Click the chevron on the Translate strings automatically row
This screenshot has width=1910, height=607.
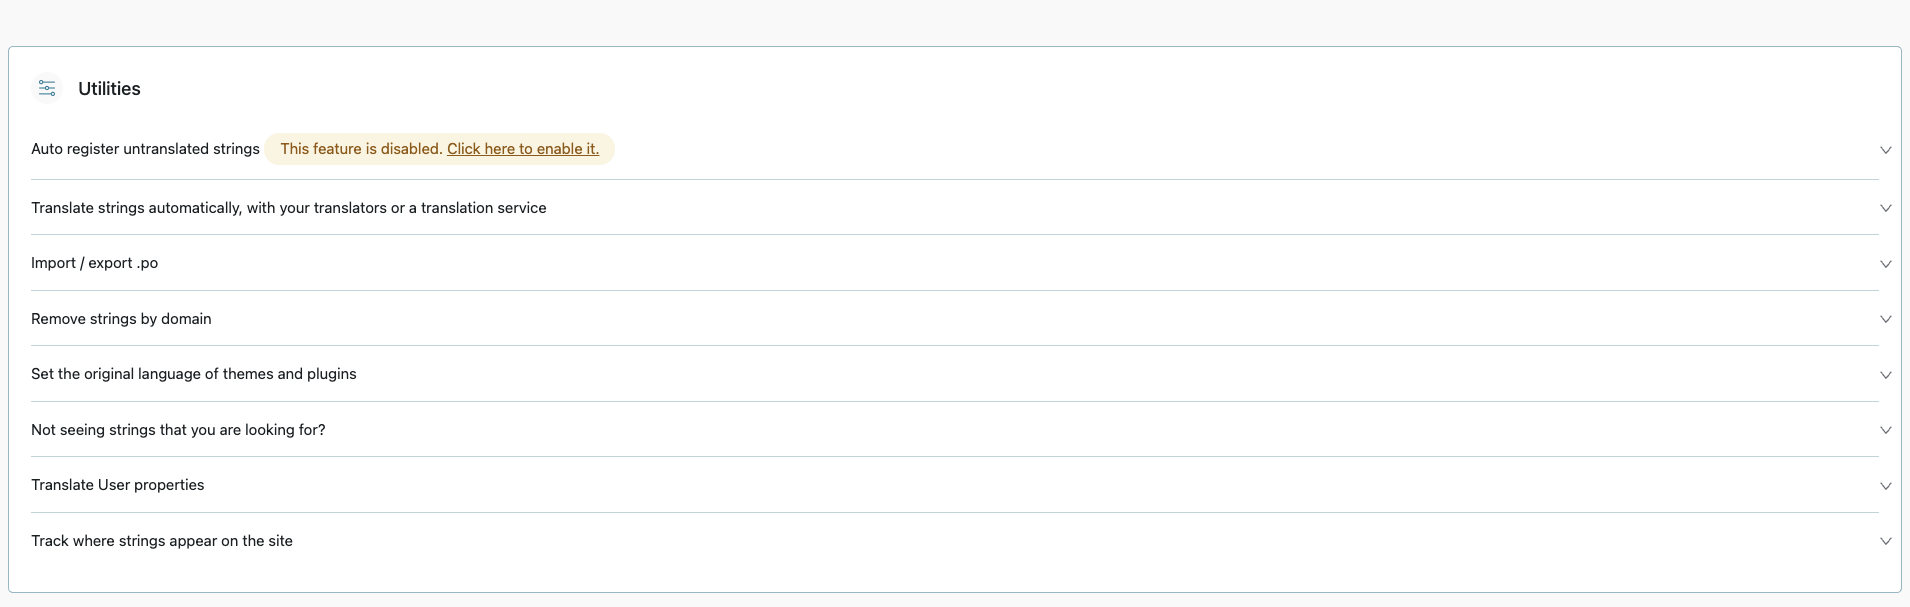(x=1885, y=208)
